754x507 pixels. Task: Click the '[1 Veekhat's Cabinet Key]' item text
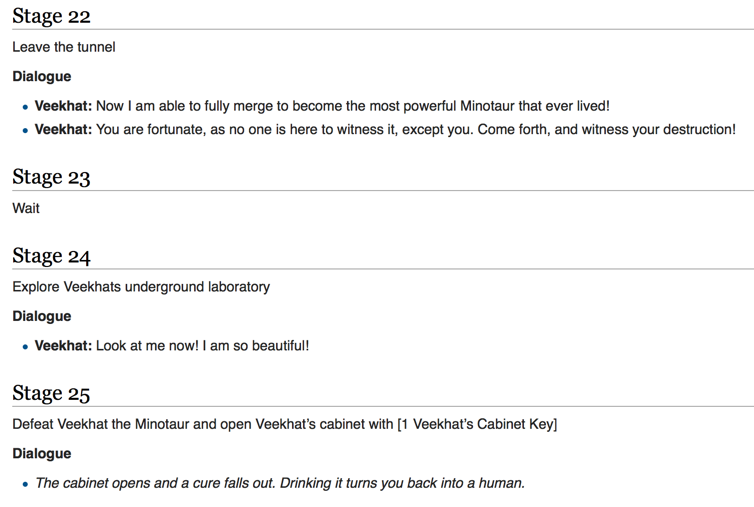(x=477, y=424)
